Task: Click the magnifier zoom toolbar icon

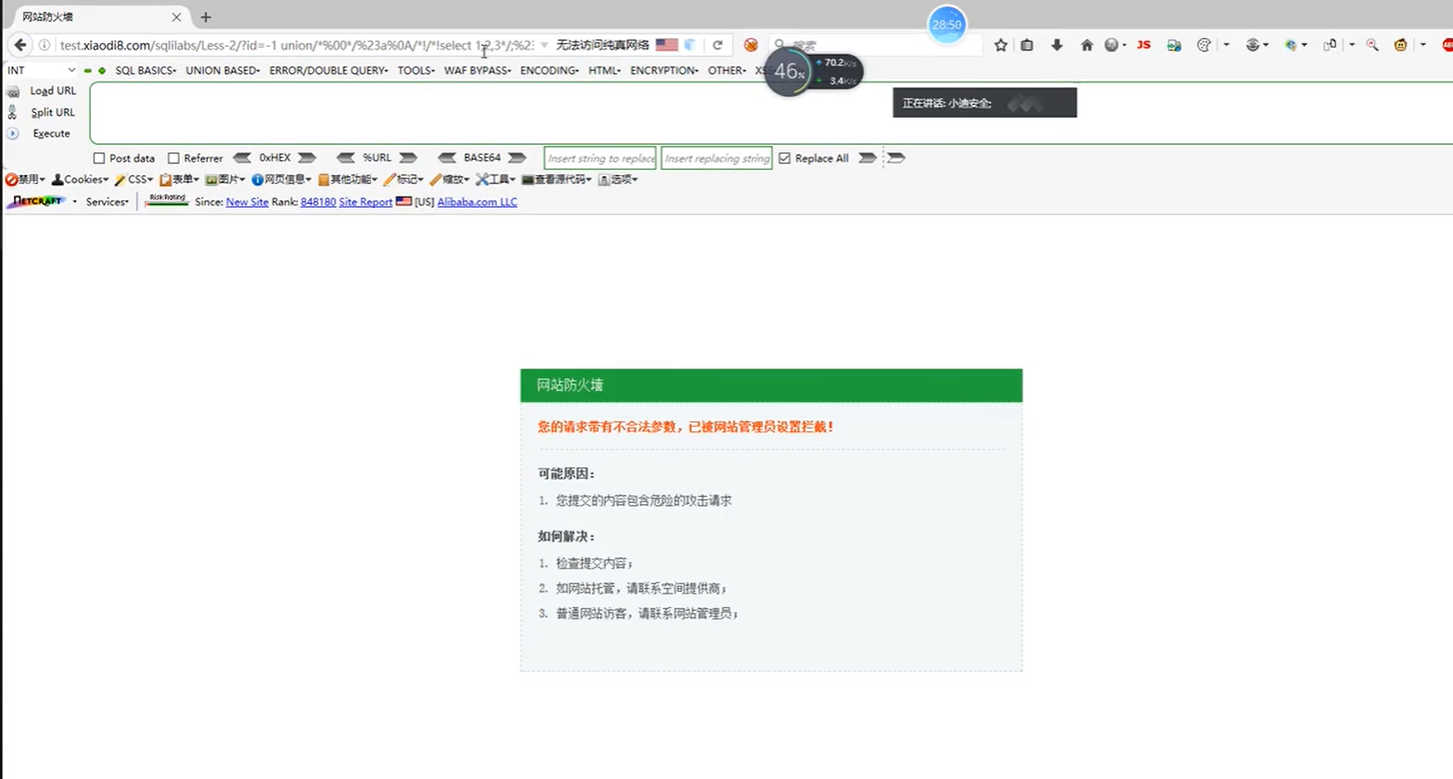Action: 1372,45
